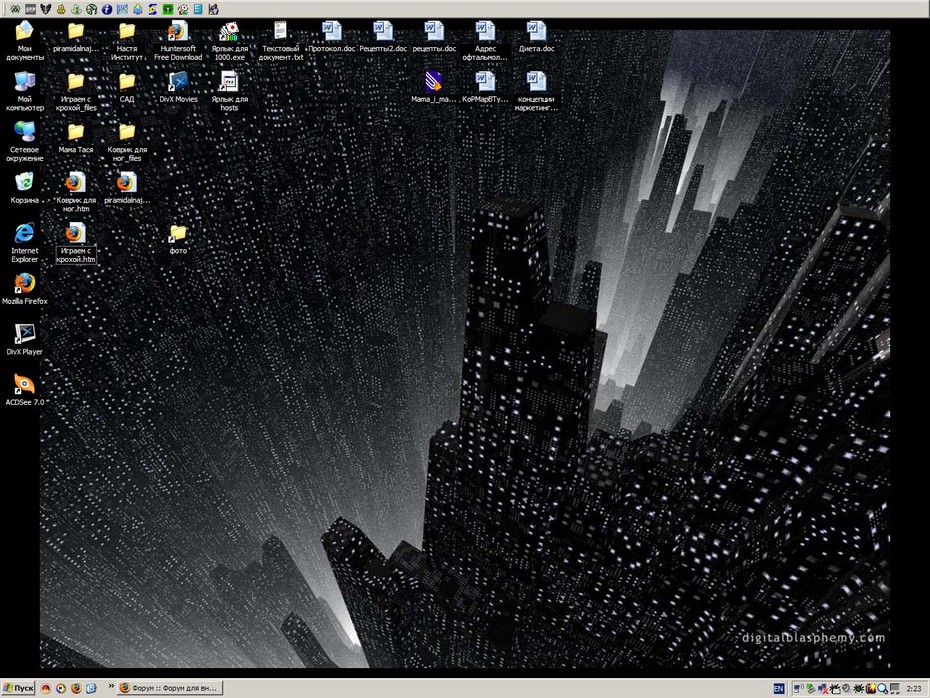Click the wireless network tray icon
Viewport: 930px width, 698px height.
click(798, 688)
